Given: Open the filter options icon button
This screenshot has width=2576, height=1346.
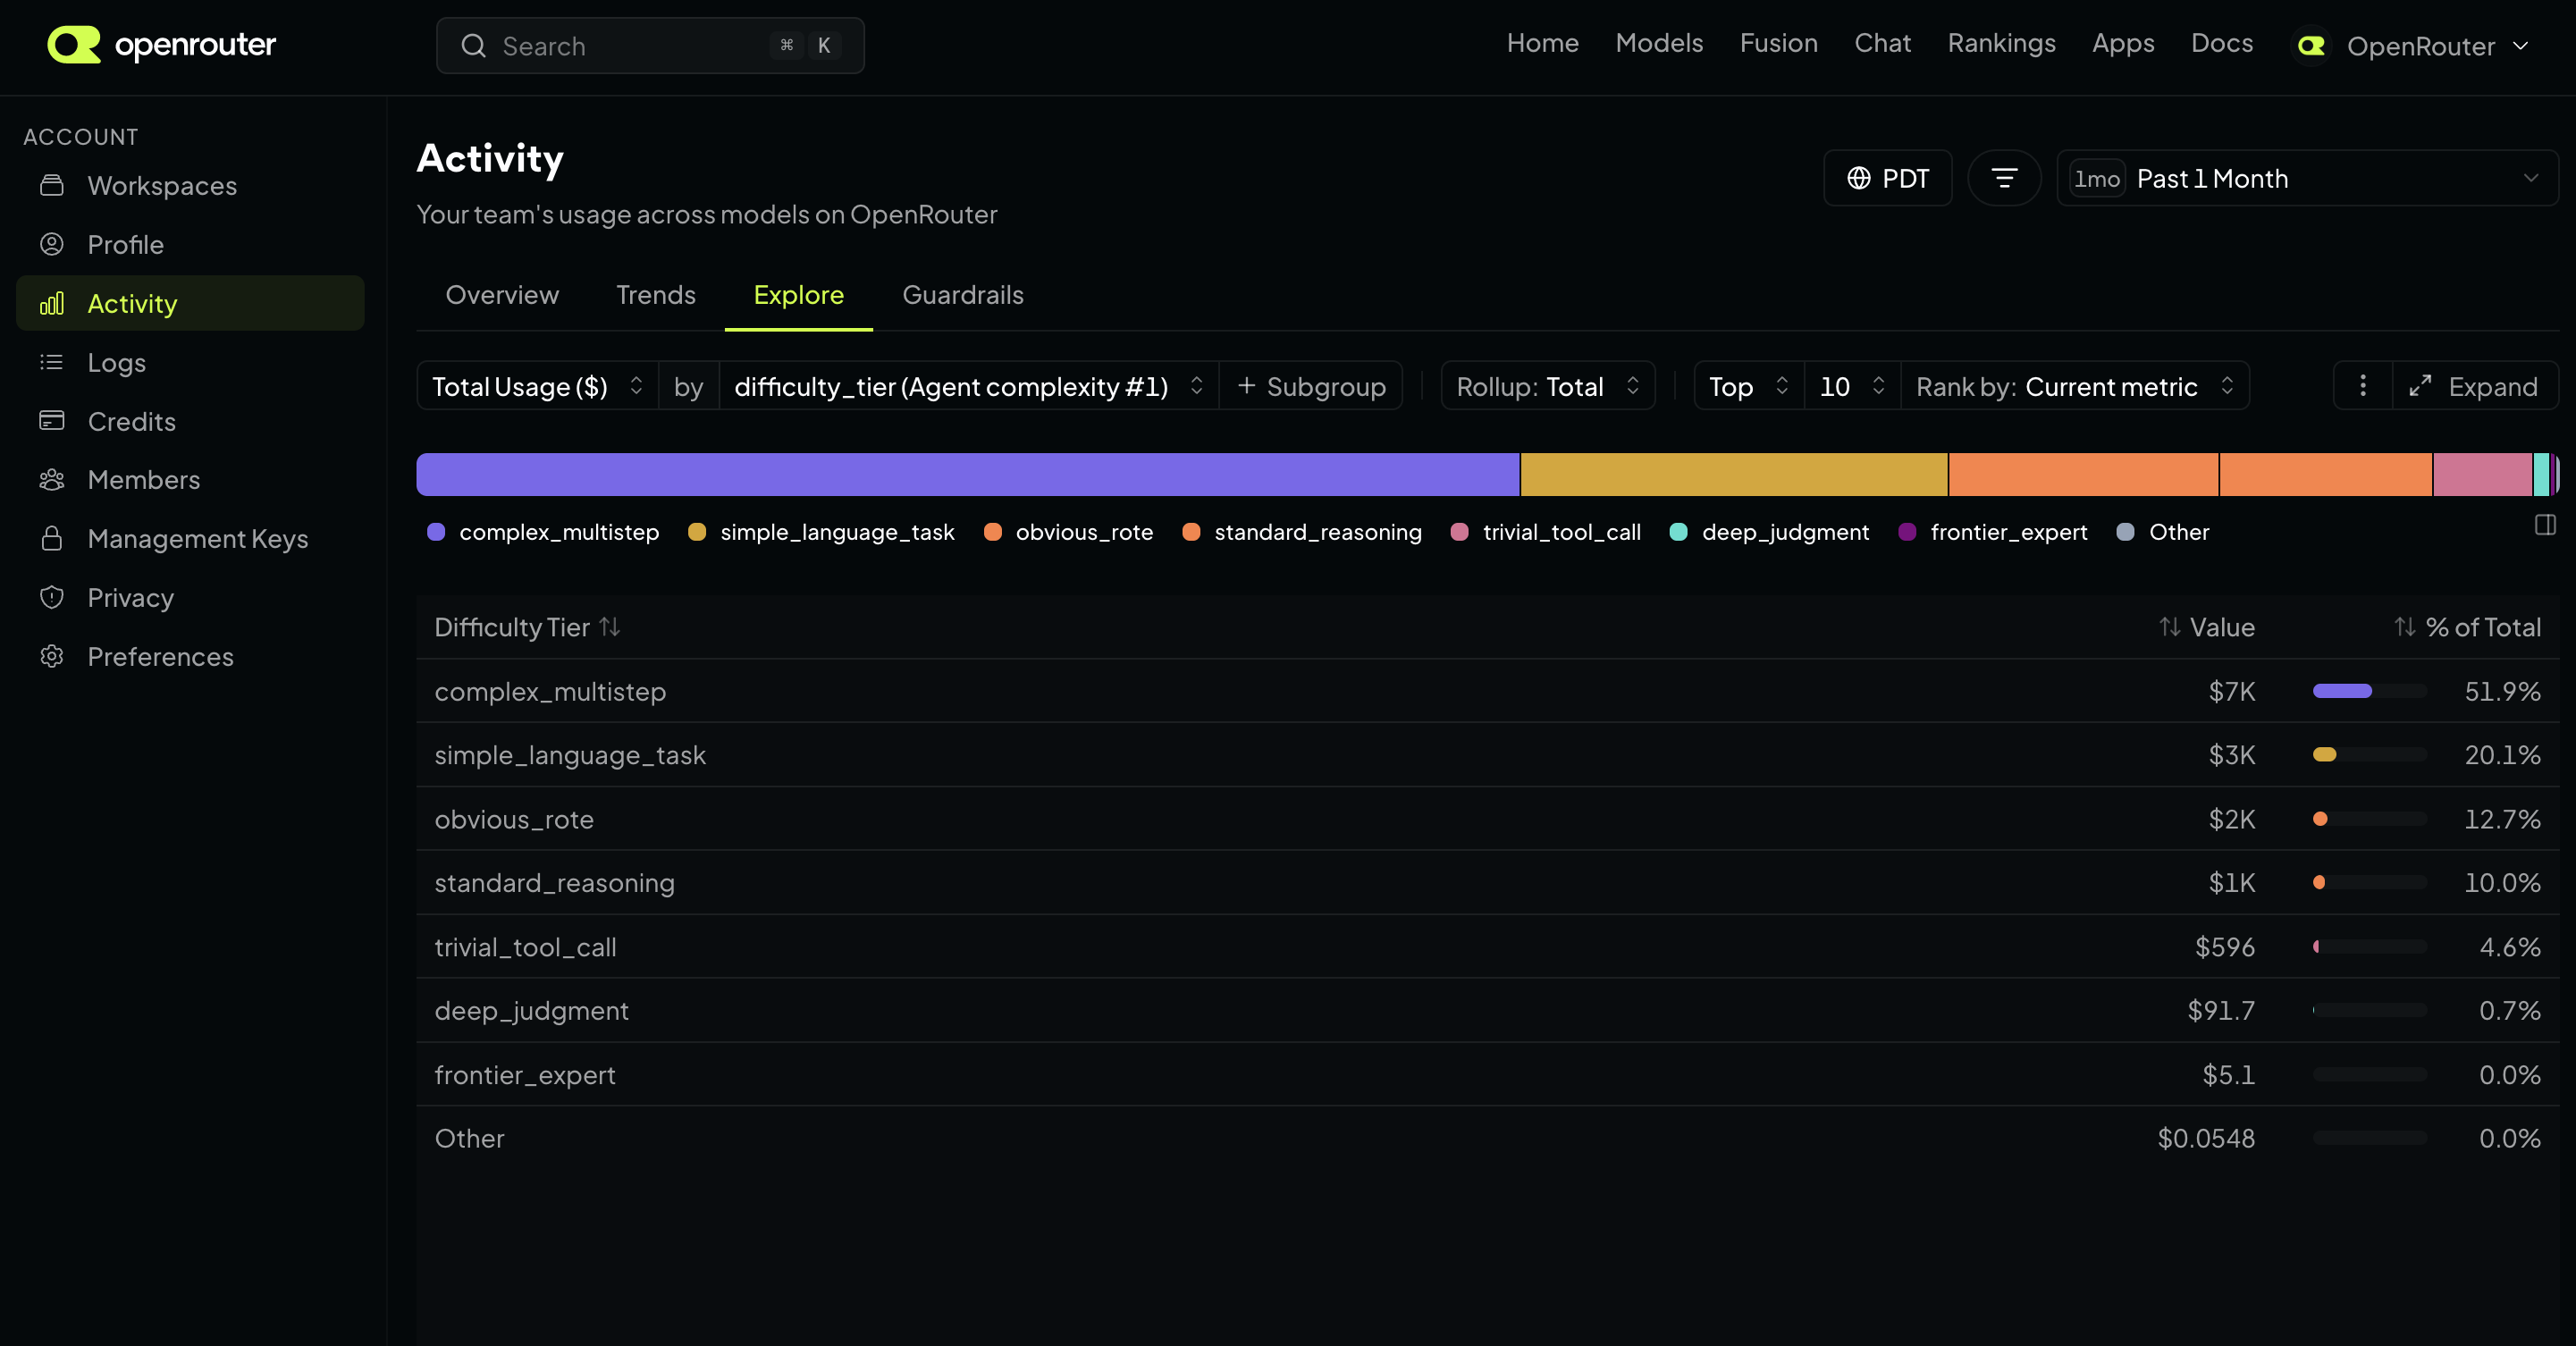Looking at the screenshot, I should pyautogui.click(x=2004, y=179).
